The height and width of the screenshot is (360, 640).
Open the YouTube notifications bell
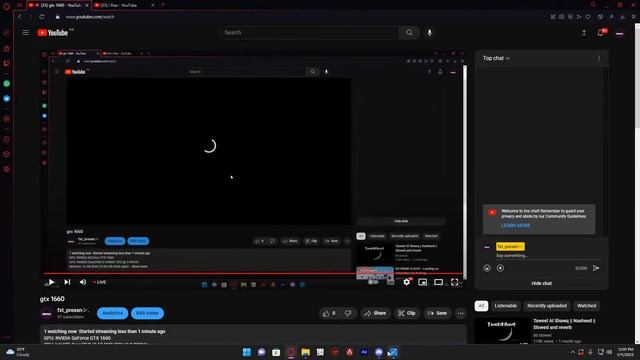[600, 33]
